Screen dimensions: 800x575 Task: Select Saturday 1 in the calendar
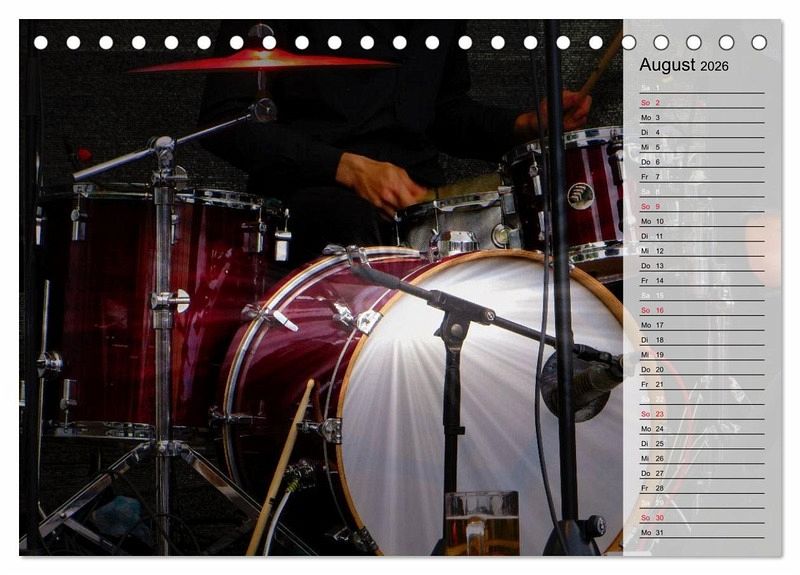(x=700, y=88)
